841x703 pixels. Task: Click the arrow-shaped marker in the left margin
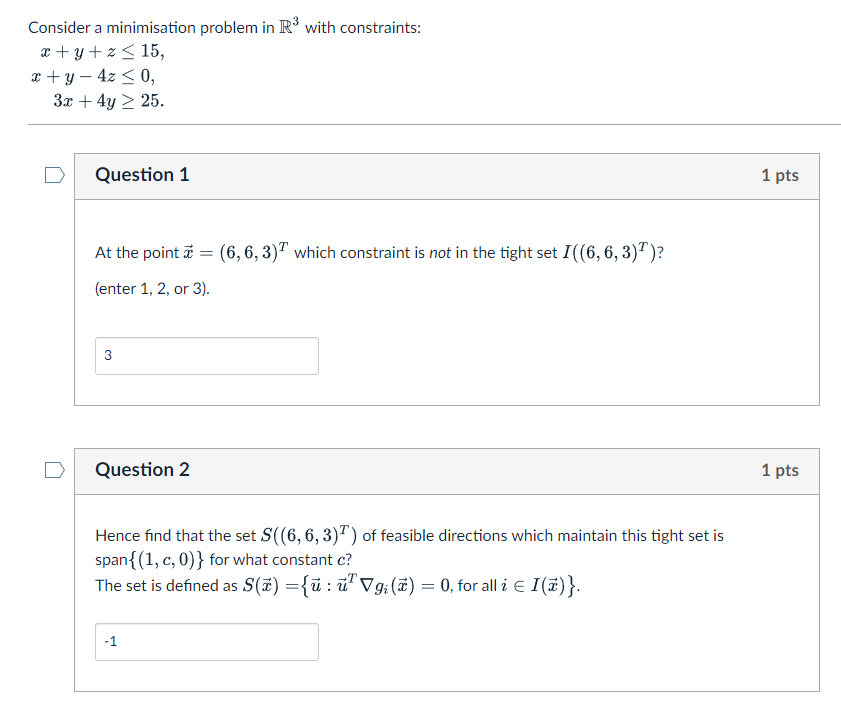coord(55,174)
